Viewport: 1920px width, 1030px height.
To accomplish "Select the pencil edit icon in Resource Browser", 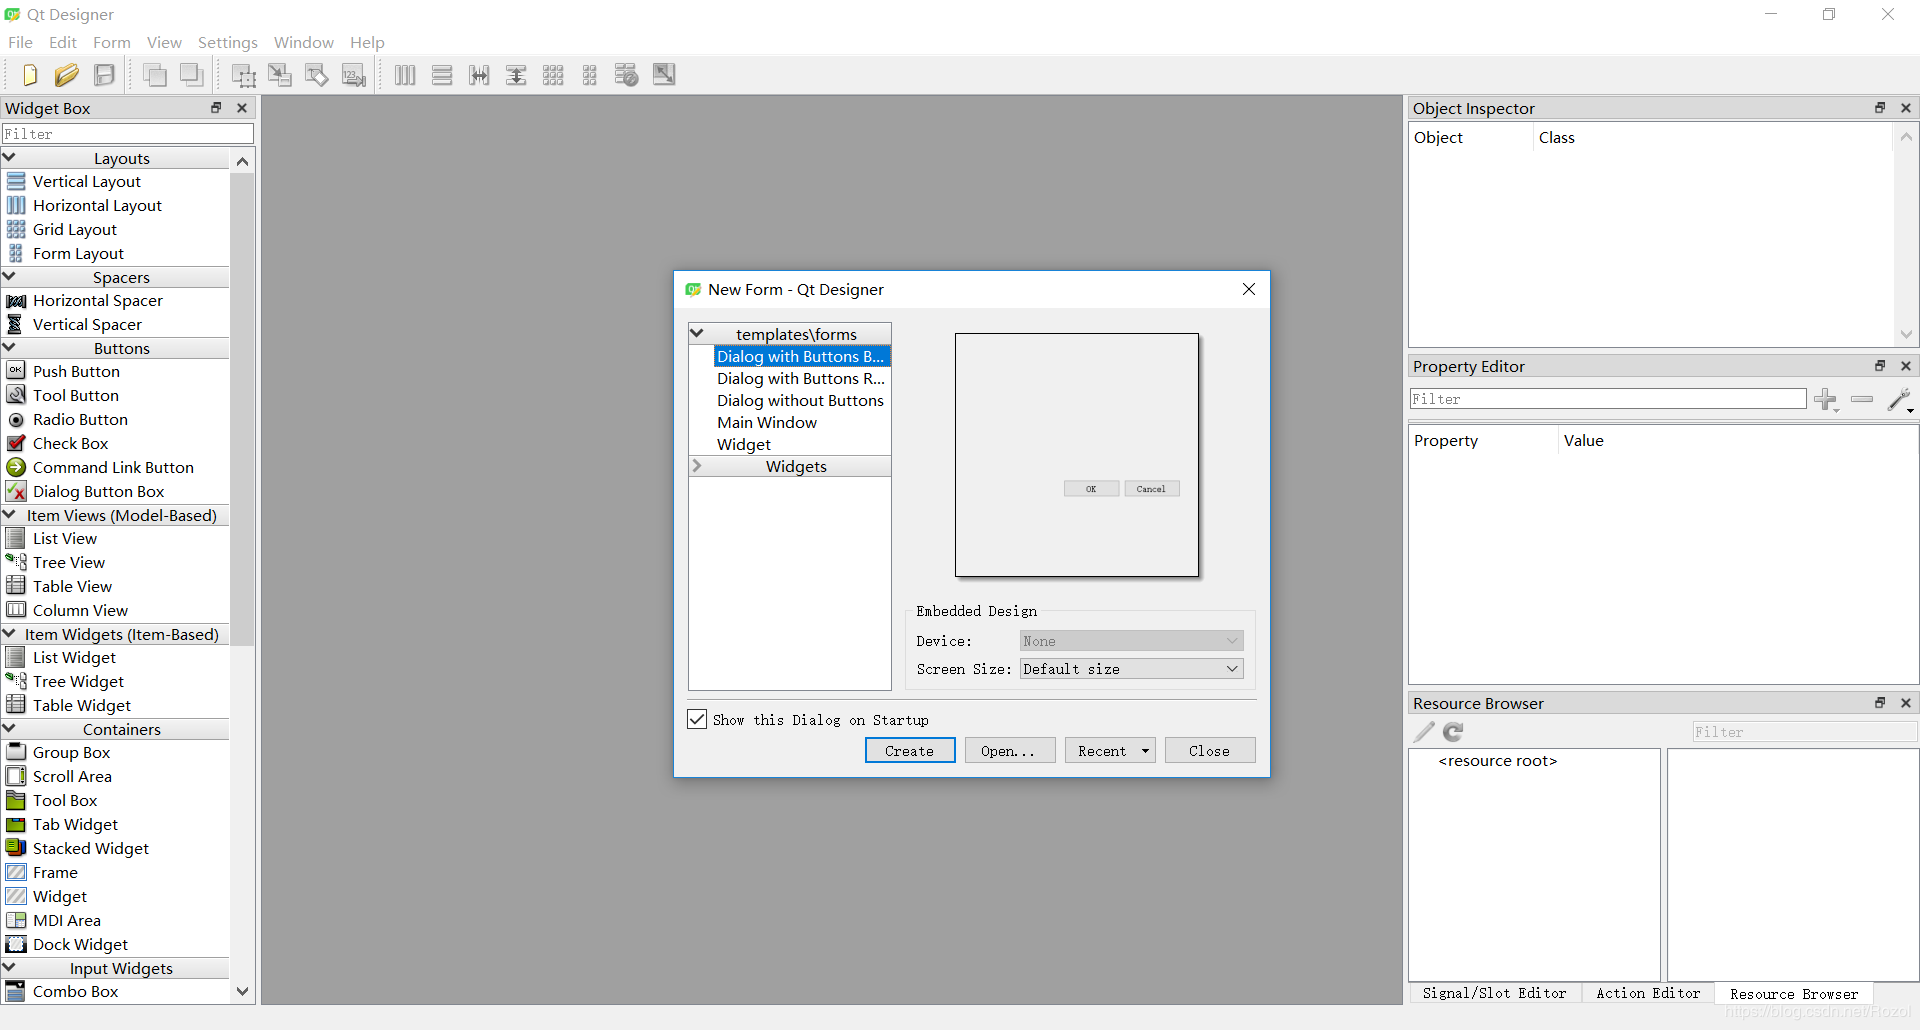I will 1423,732.
